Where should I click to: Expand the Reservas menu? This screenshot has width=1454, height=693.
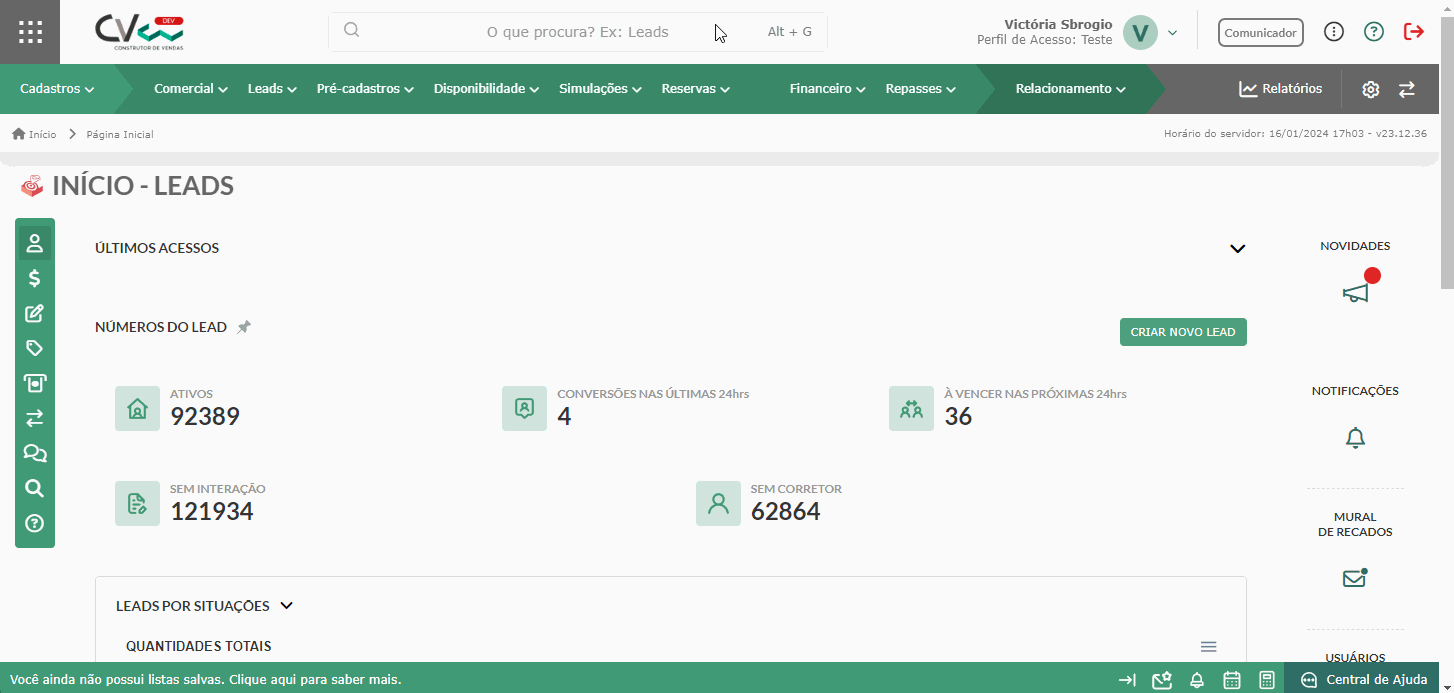click(x=695, y=89)
